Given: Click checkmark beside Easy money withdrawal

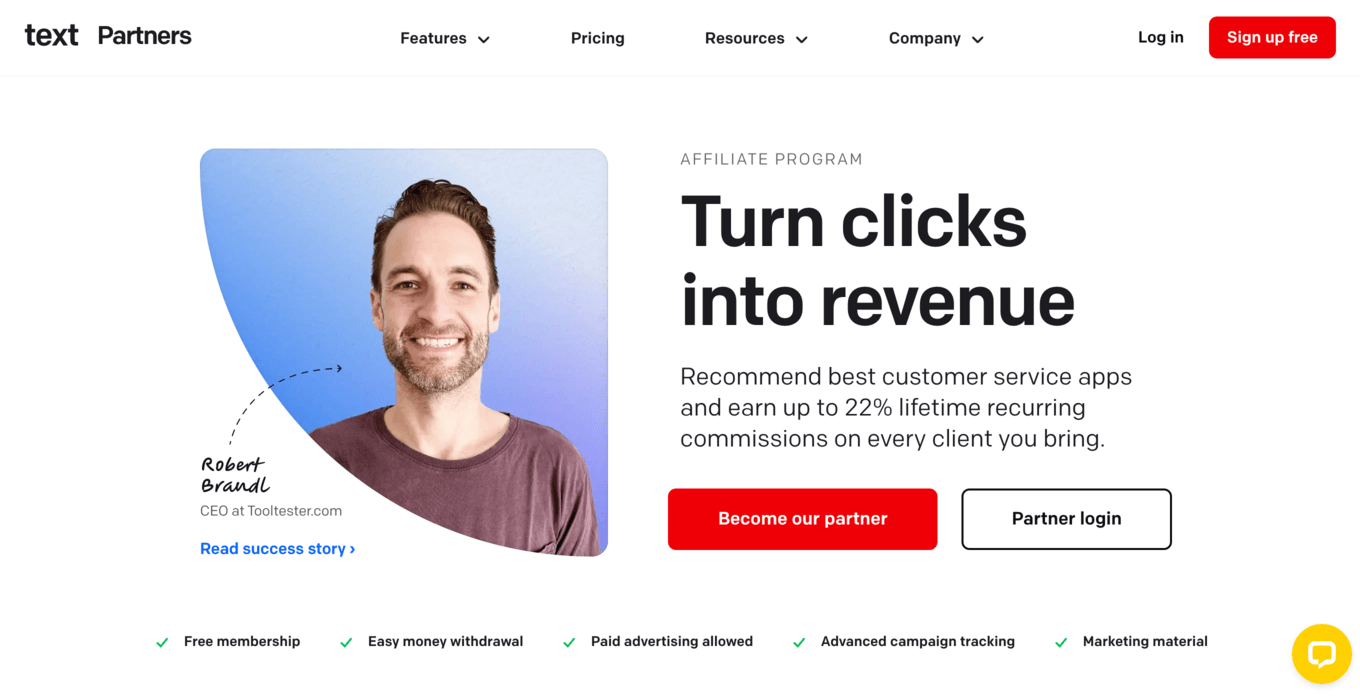Looking at the screenshot, I should 346,642.
